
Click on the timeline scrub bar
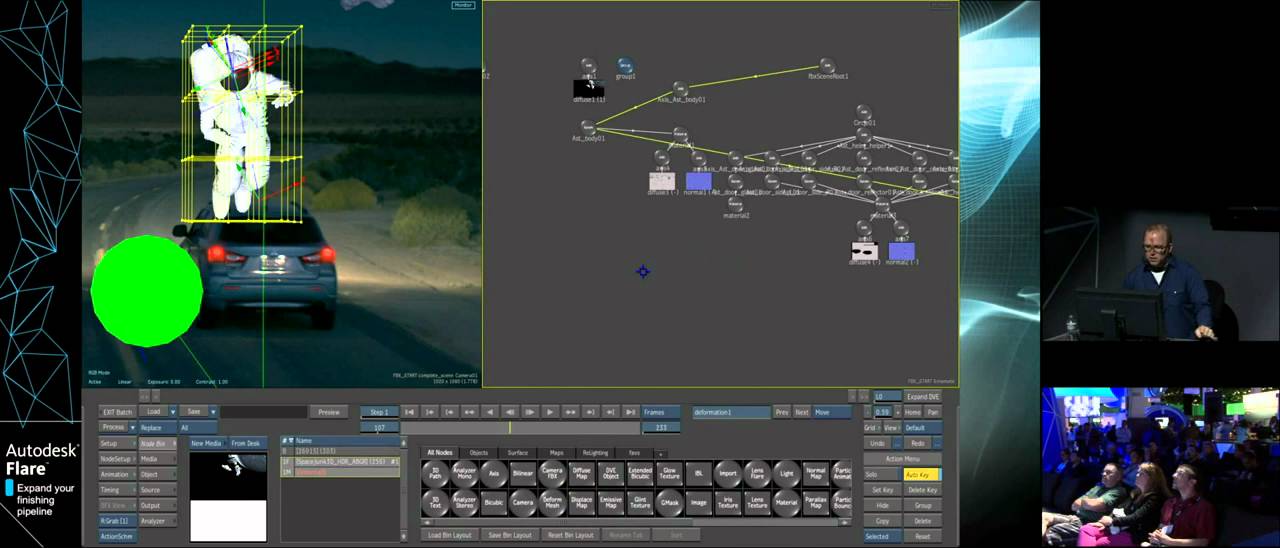520,427
